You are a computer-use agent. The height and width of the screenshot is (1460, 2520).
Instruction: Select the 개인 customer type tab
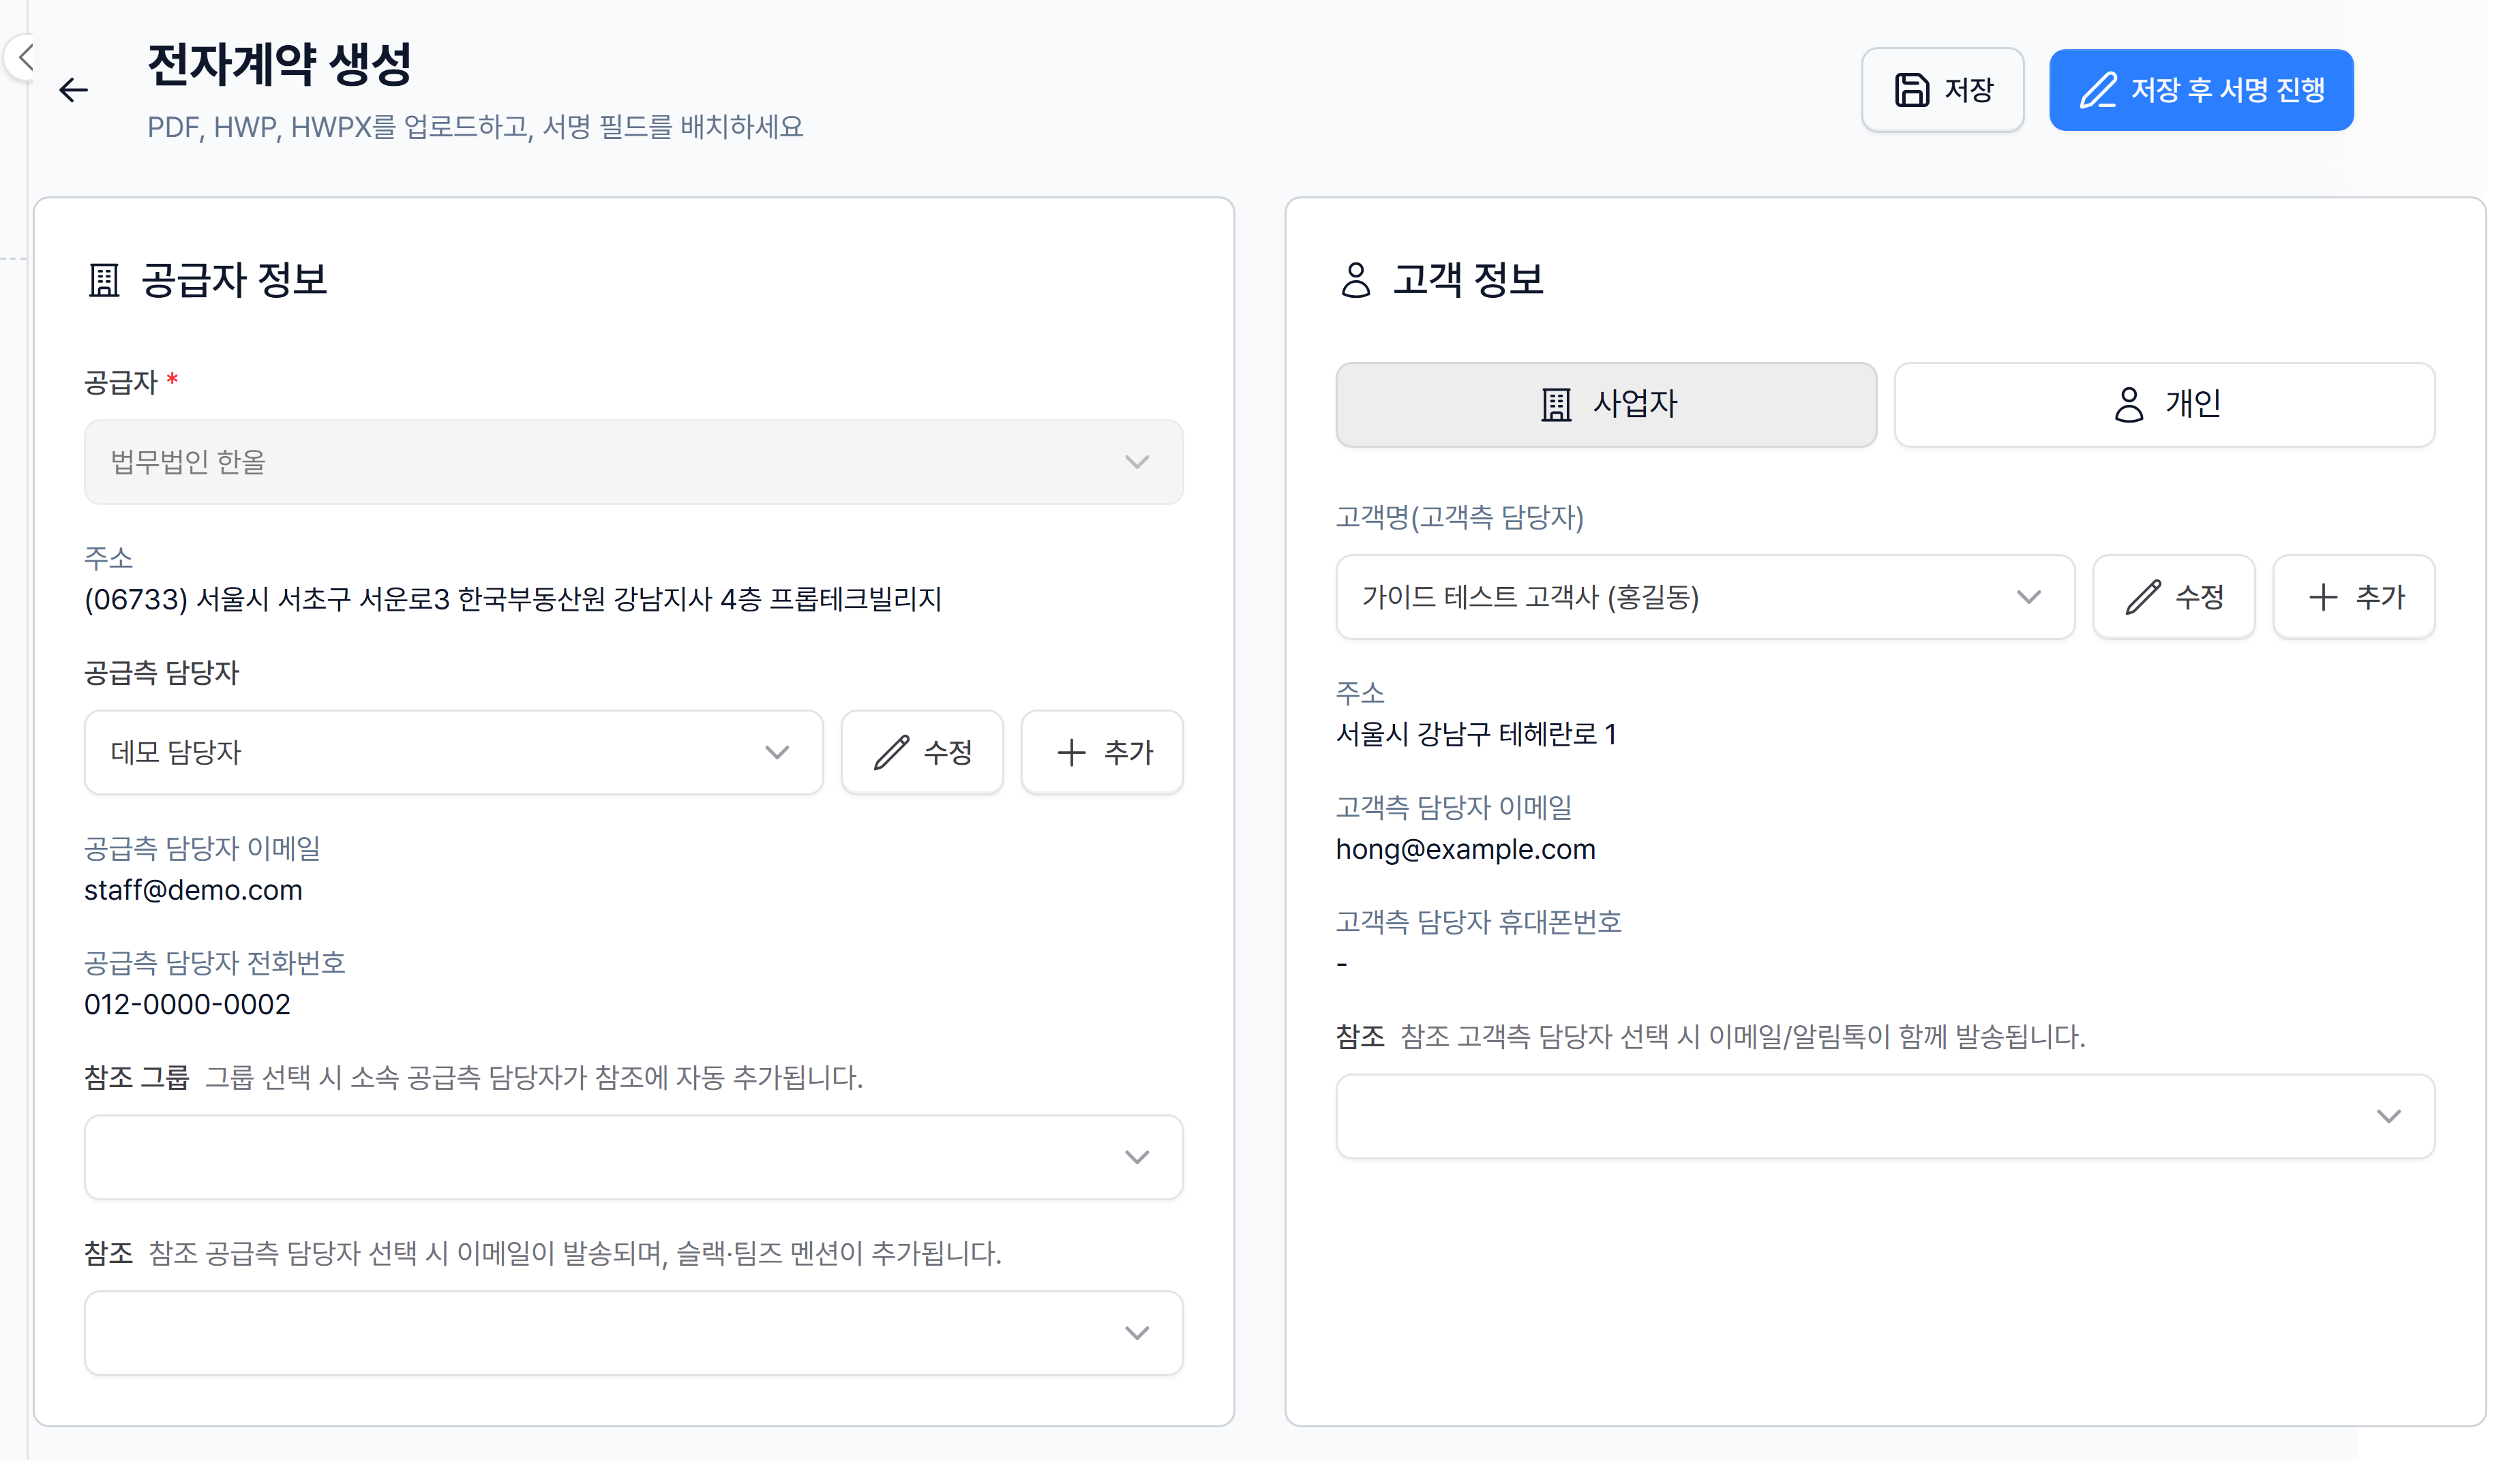[2165, 405]
